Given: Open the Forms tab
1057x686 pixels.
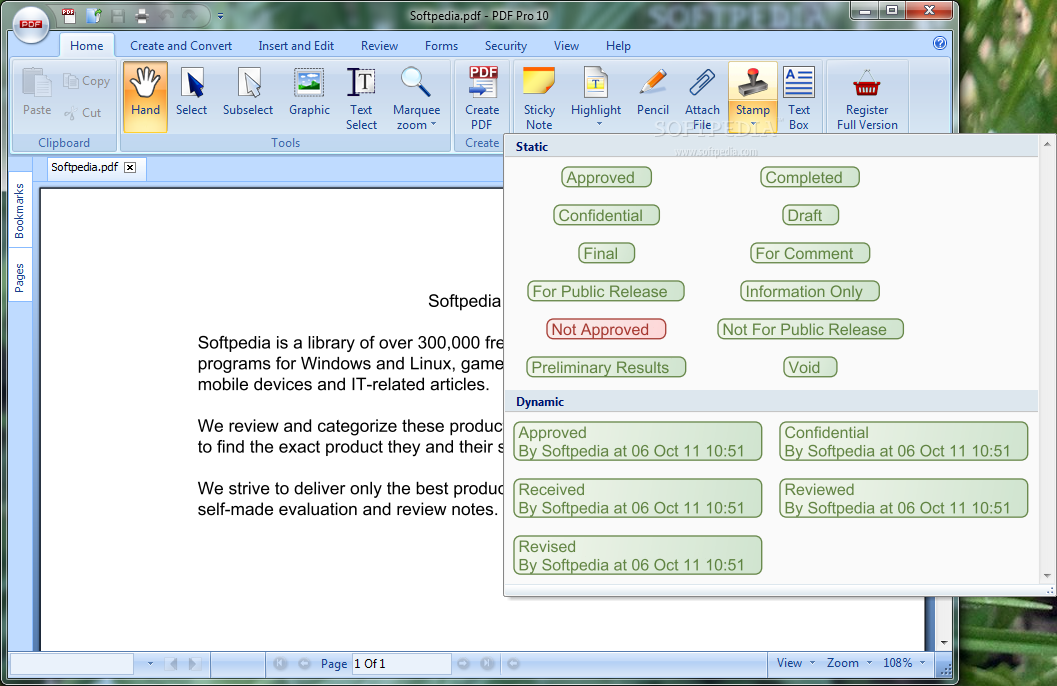Looking at the screenshot, I should coord(441,46).
